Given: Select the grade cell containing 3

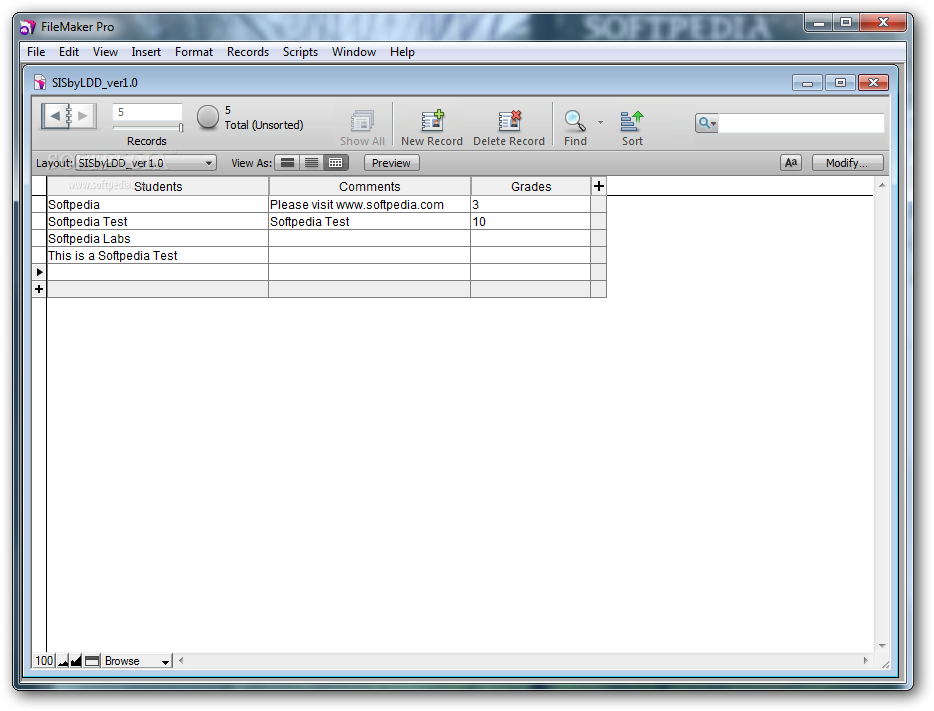Looking at the screenshot, I should (x=531, y=204).
